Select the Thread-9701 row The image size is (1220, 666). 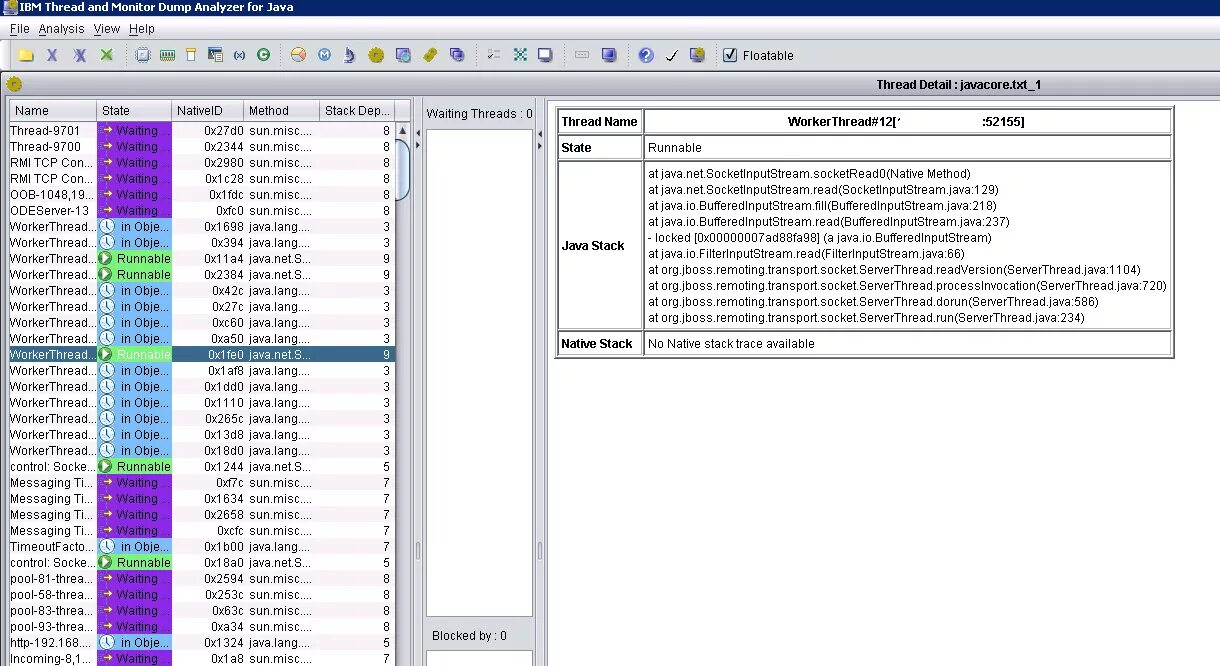202,130
